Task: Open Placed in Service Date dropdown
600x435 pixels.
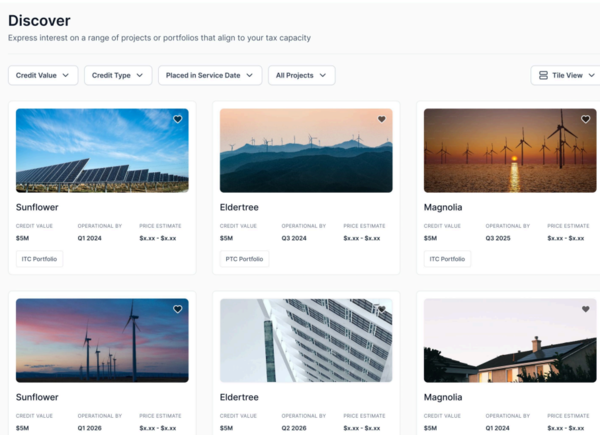Action: coord(210,75)
